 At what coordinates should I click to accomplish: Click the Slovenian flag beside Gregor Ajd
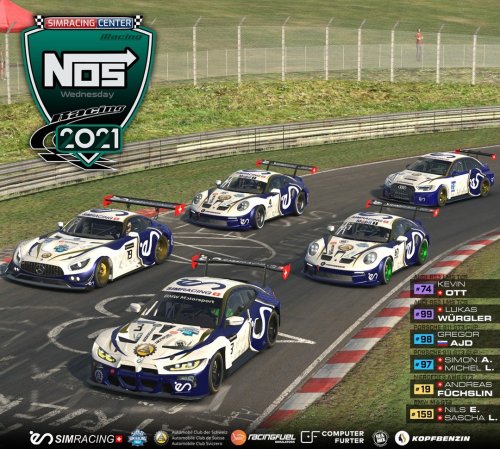click(442, 343)
